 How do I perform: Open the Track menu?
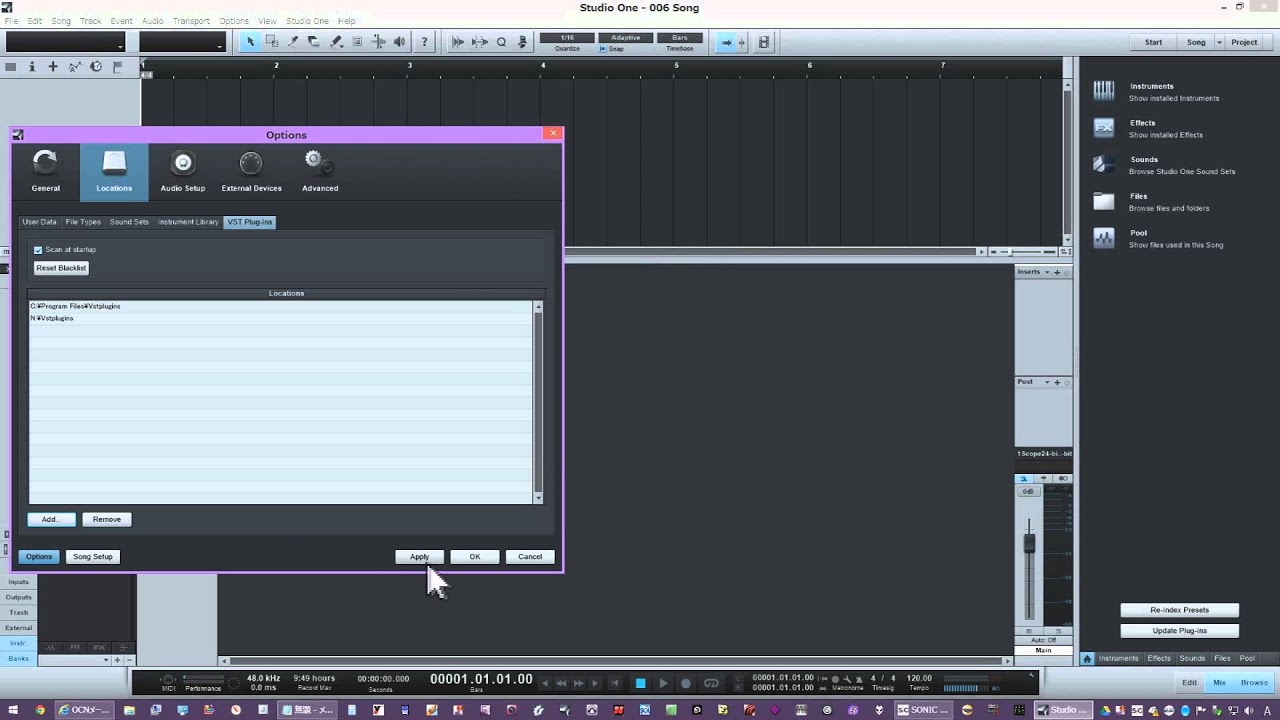(90, 20)
